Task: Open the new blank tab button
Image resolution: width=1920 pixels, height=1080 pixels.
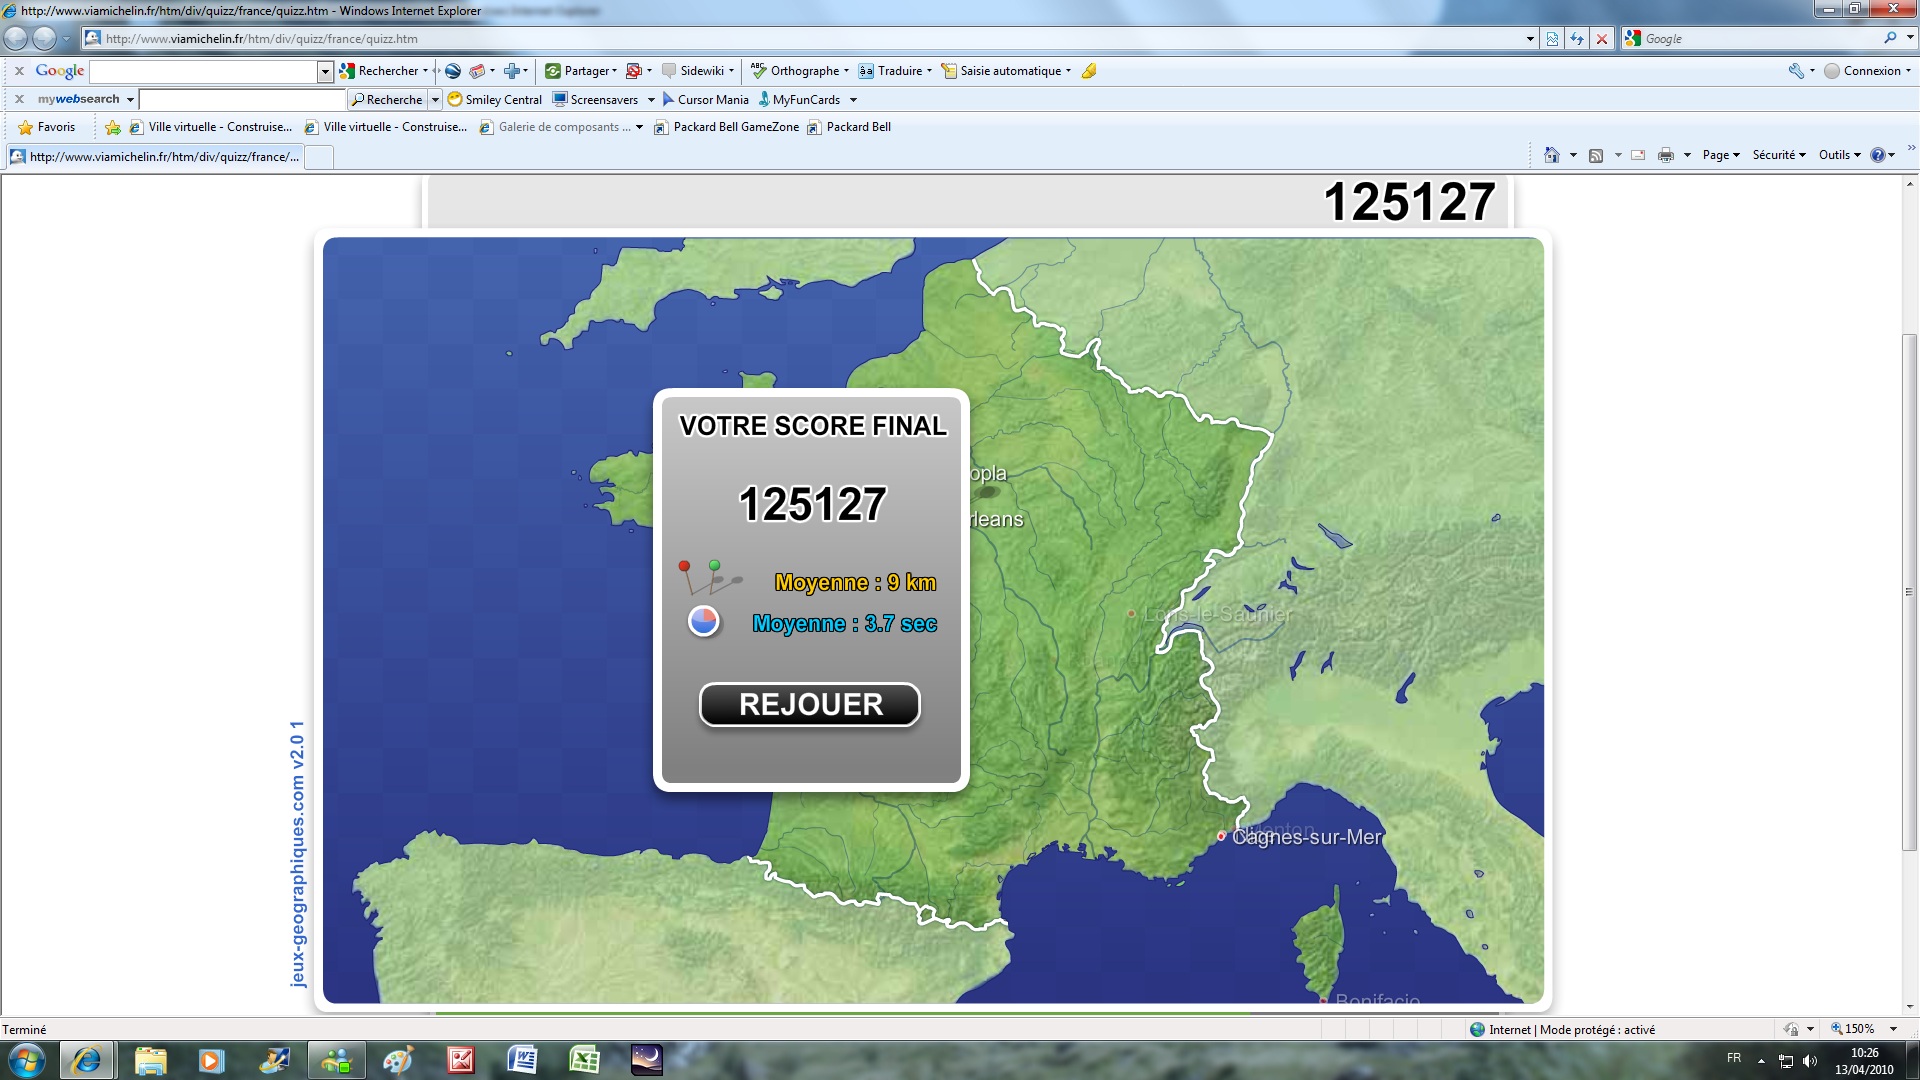Action: [x=319, y=157]
